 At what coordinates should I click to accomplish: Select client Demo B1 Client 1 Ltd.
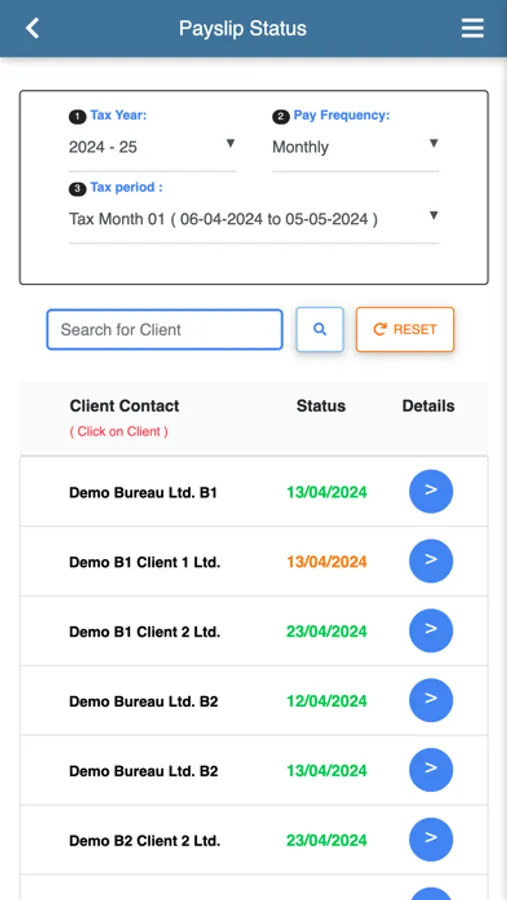(145, 562)
